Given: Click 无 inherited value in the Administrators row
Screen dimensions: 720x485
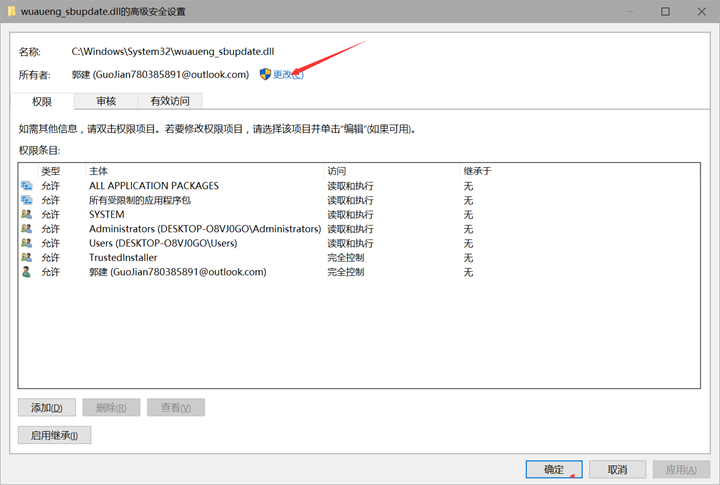Looking at the screenshot, I should point(468,228).
